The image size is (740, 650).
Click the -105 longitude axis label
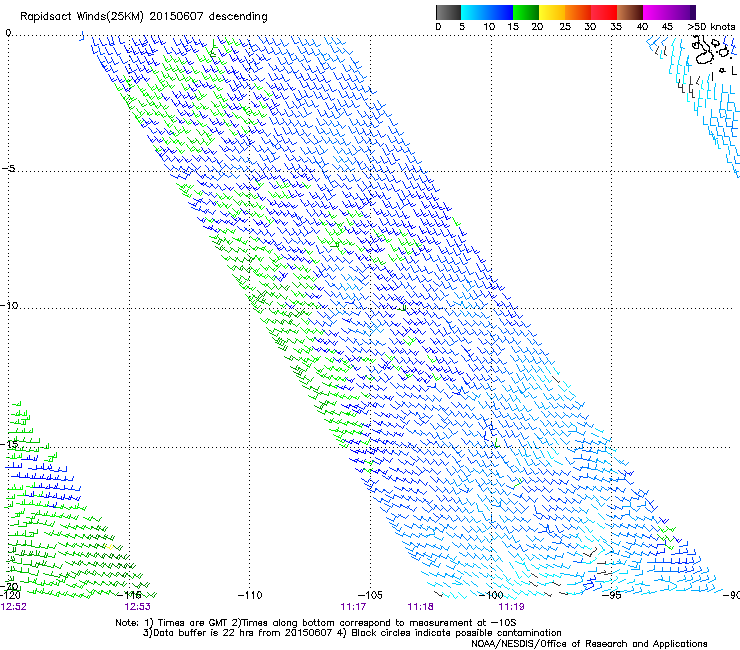370,595
